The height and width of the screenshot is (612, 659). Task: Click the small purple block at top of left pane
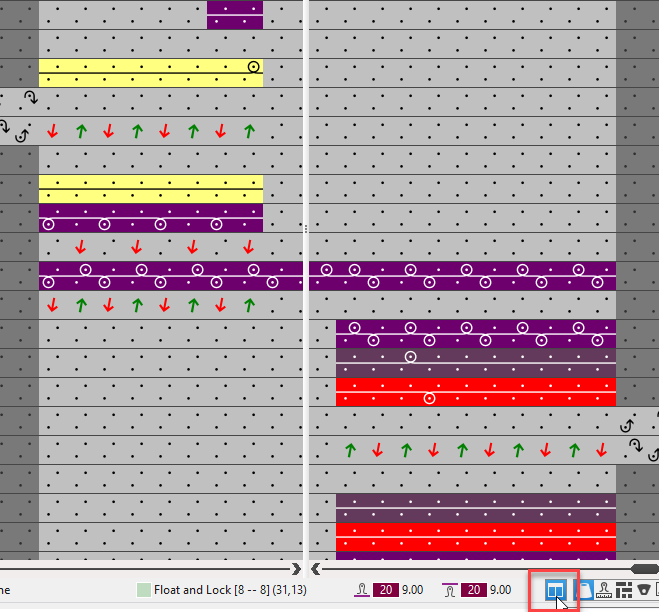coord(235,15)
